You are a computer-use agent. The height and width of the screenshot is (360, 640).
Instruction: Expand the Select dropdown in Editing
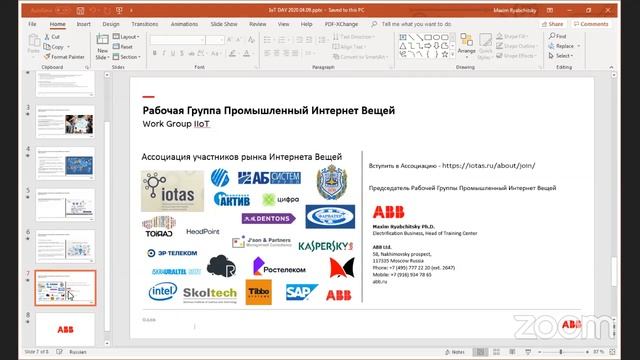pos(561,56)
